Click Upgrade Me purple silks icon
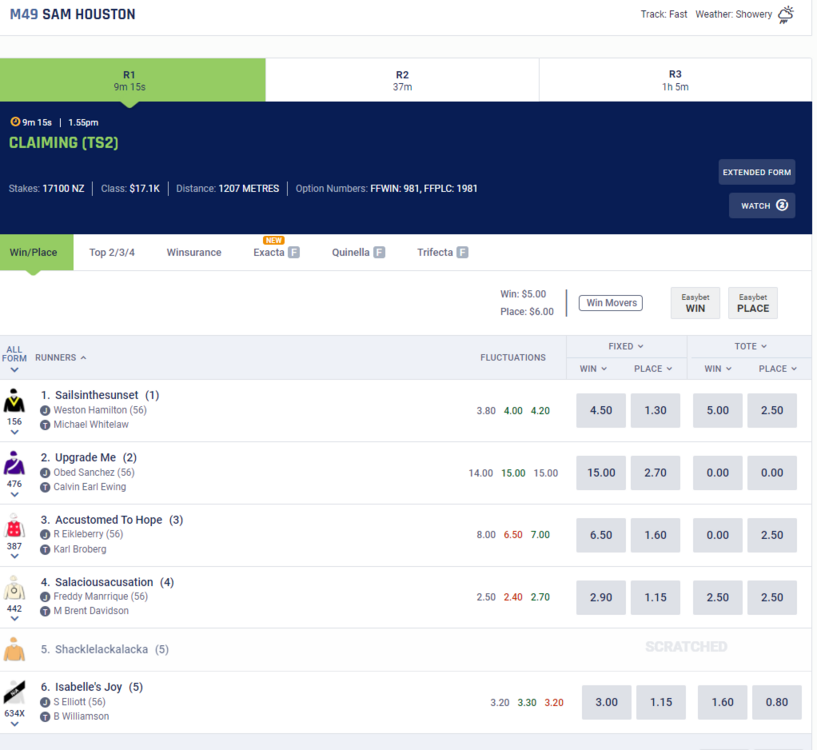 pos(14,463)
